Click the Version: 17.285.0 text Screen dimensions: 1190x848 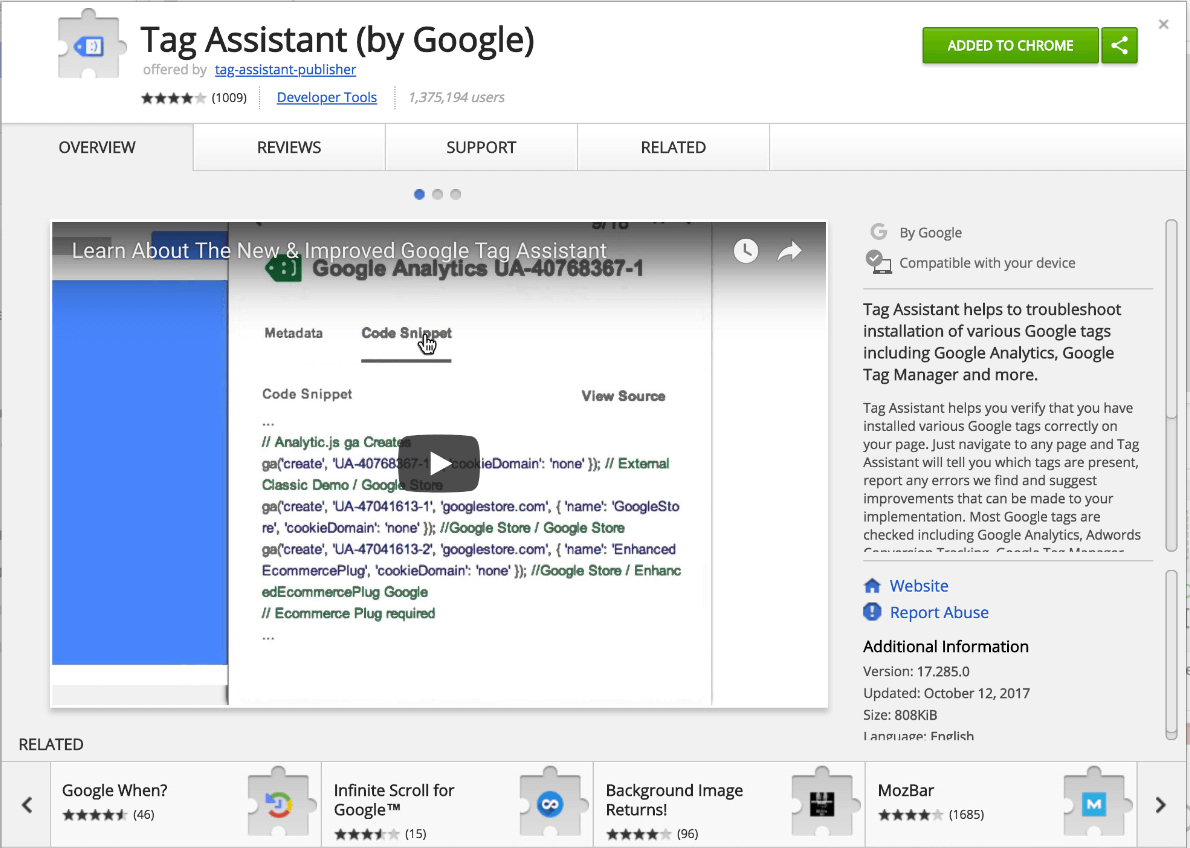[x=916, y=671]
